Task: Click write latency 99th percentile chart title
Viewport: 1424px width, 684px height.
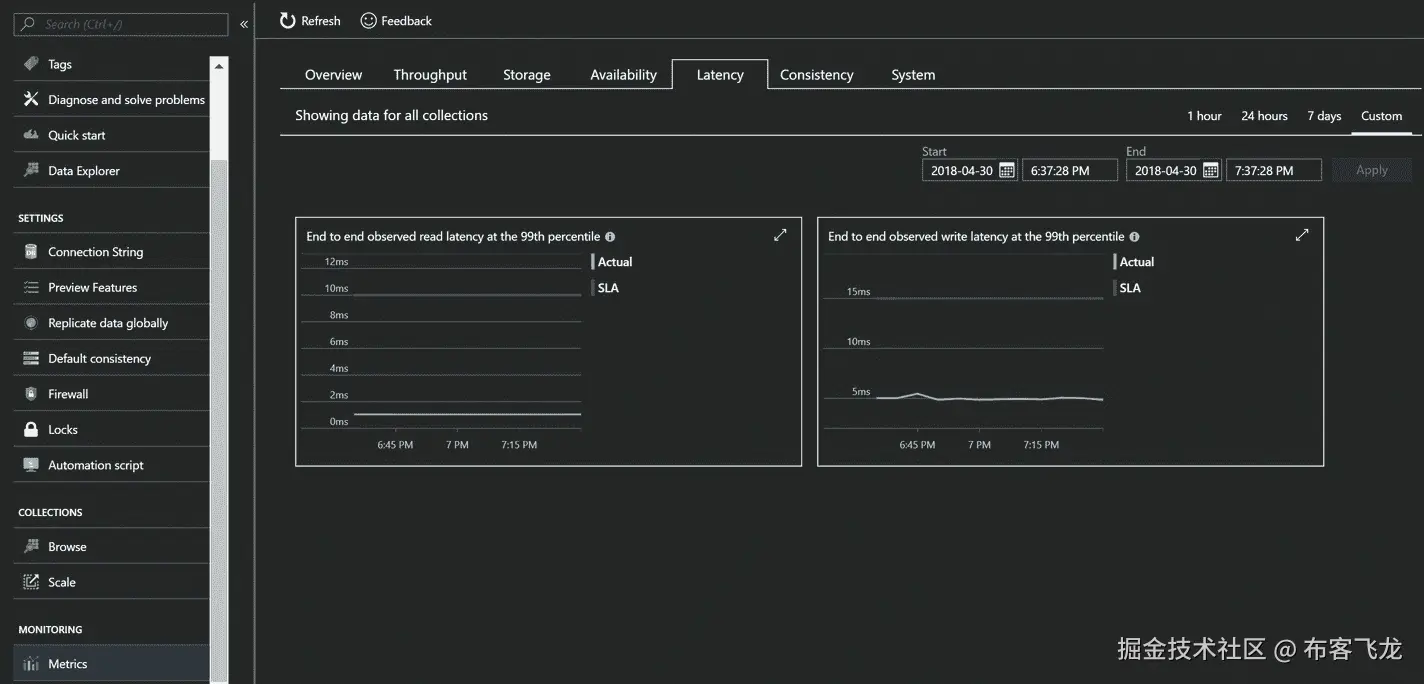Action: [976, 237]
